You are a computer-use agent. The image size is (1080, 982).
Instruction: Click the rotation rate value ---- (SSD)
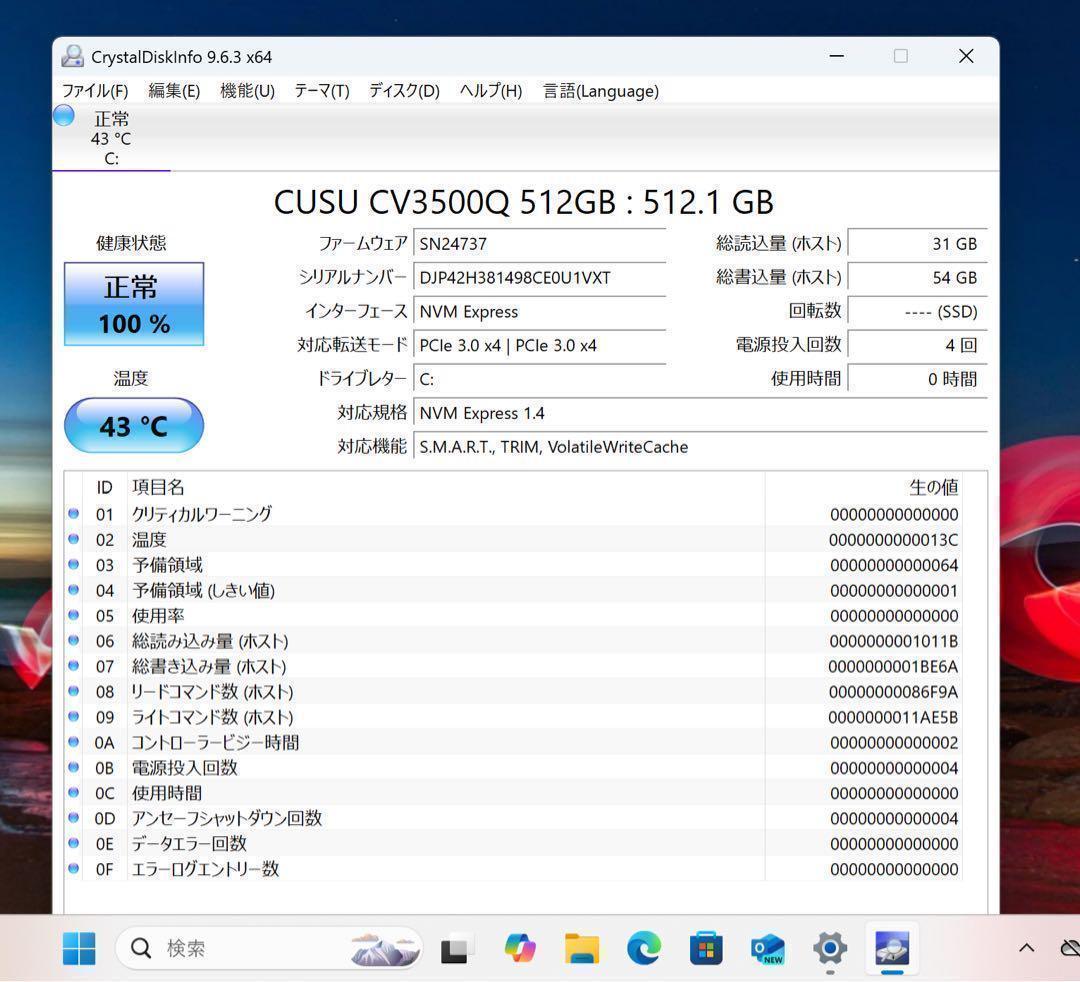(917, 311)
